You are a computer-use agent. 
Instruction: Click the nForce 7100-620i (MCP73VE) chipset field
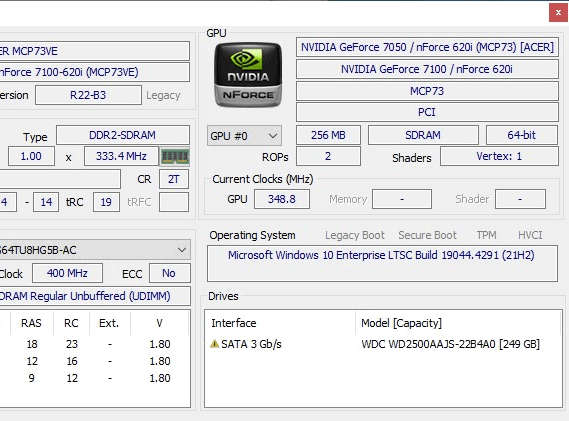click(95, 72)
